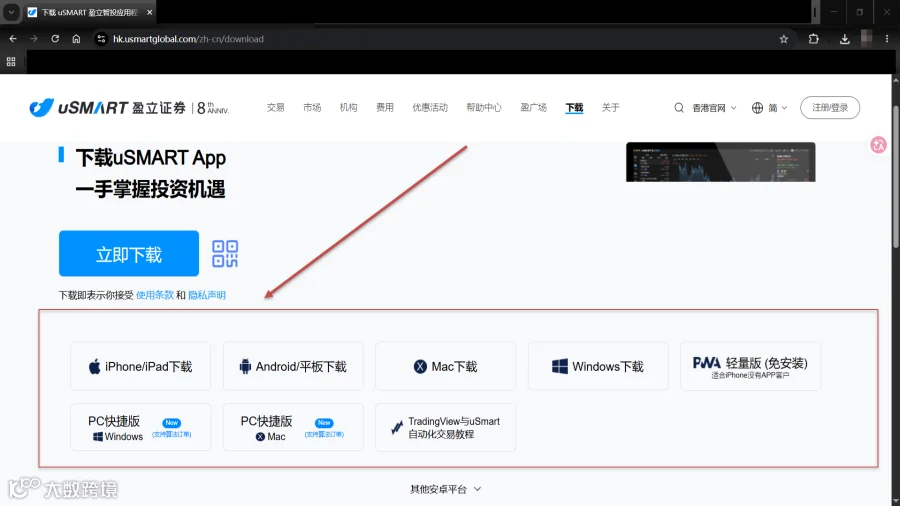The width and height of the screenshot is (900, 506).
Task: Open the 机构 menu item
Action: (348, 107)
